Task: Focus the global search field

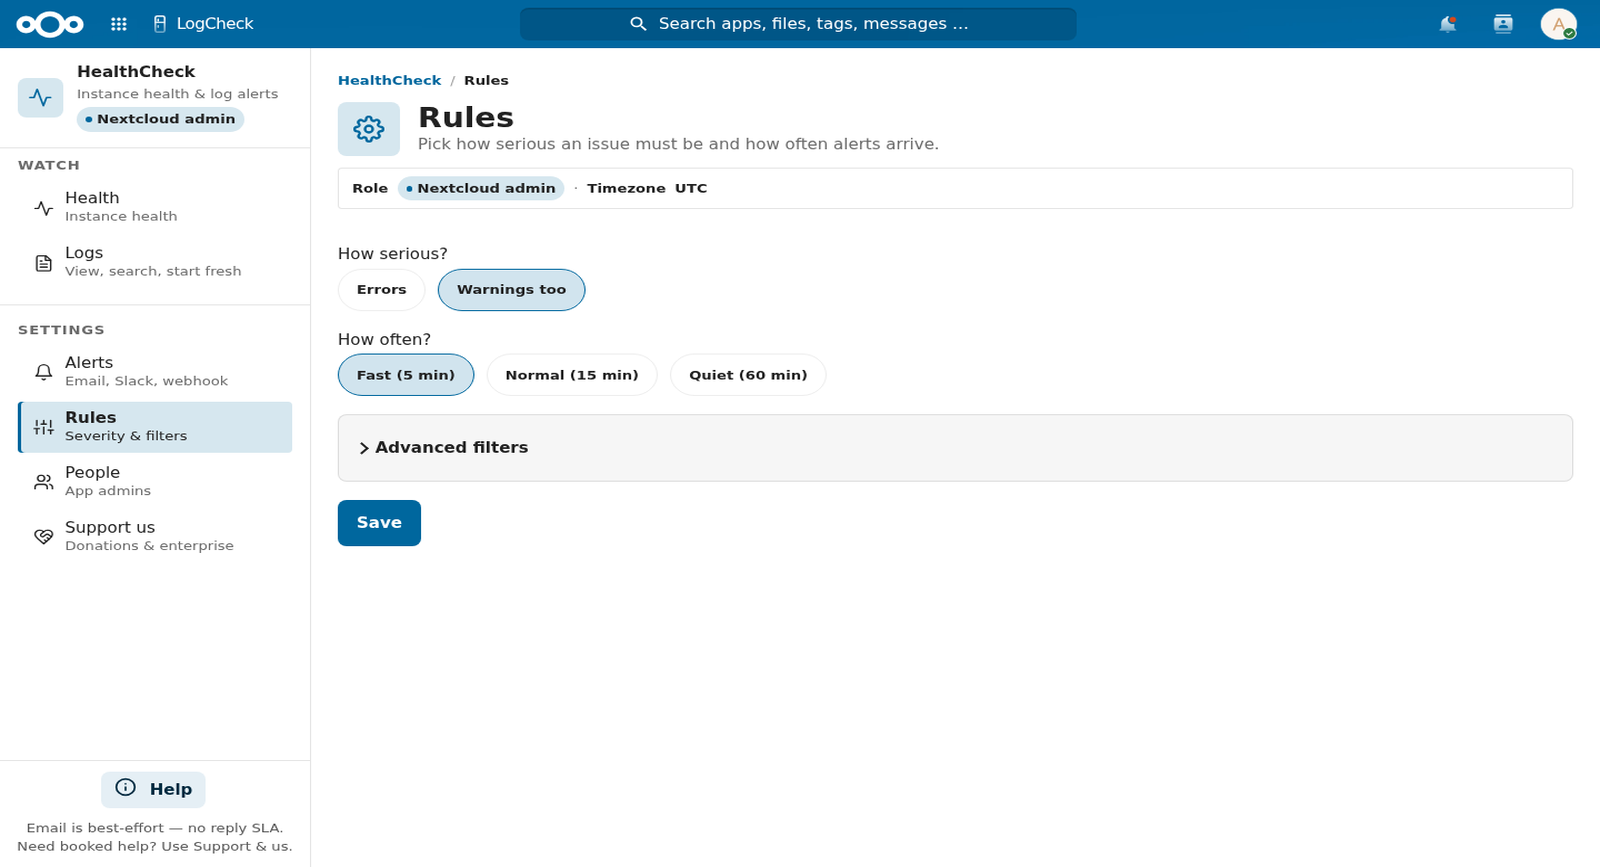Action: [798, 24]
